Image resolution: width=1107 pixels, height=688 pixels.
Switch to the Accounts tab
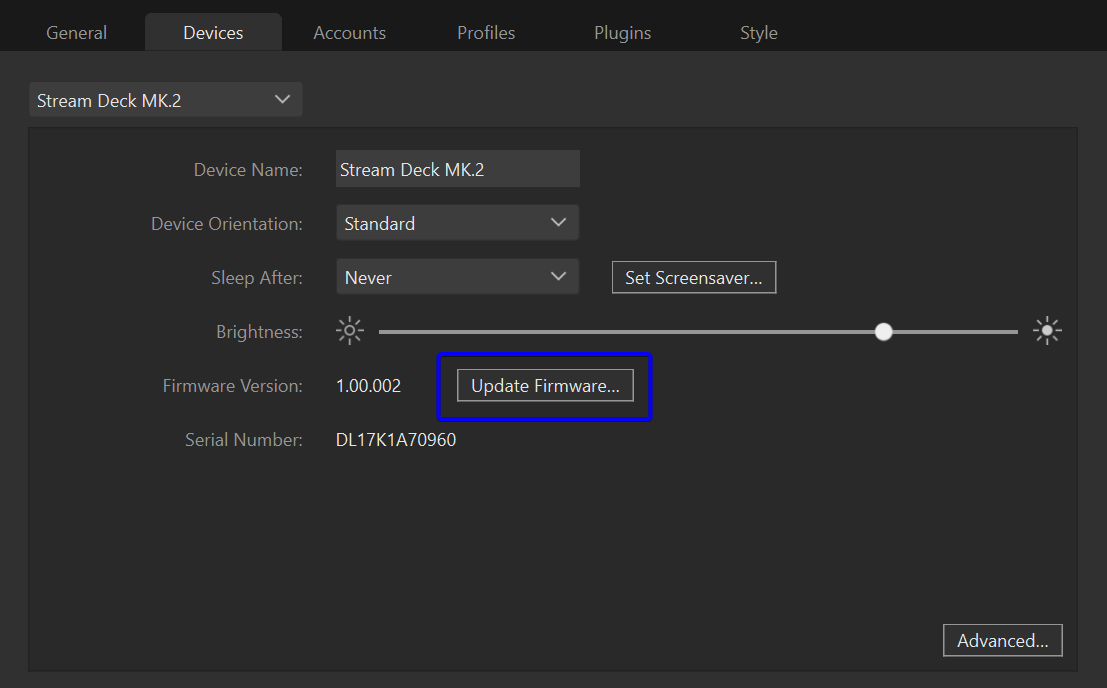349,32
